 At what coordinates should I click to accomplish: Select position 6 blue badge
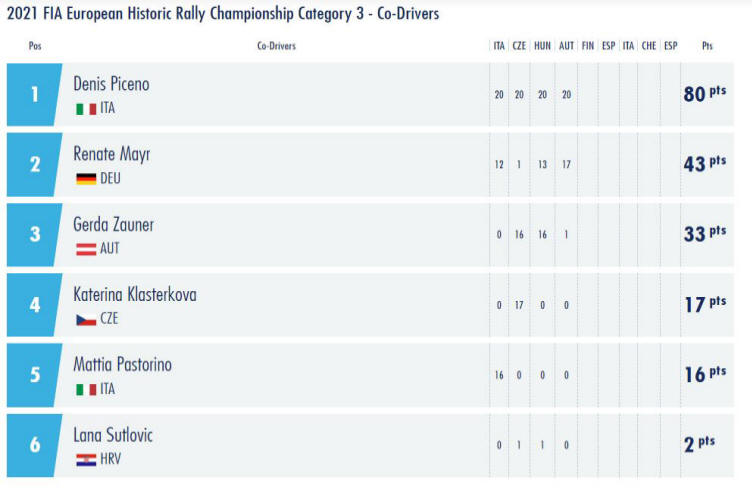coord(35,445)
